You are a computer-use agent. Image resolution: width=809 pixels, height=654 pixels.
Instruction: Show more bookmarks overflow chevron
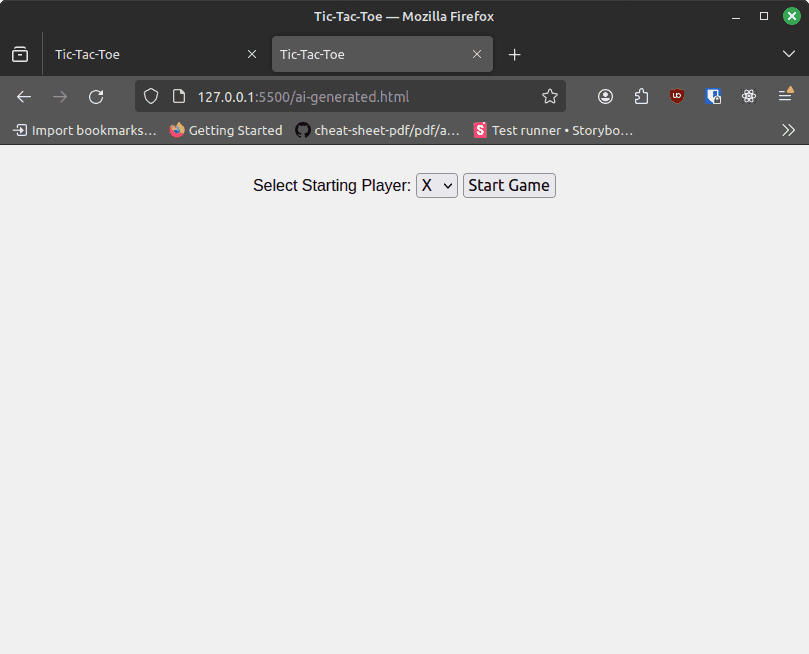(x=788, y=130)
